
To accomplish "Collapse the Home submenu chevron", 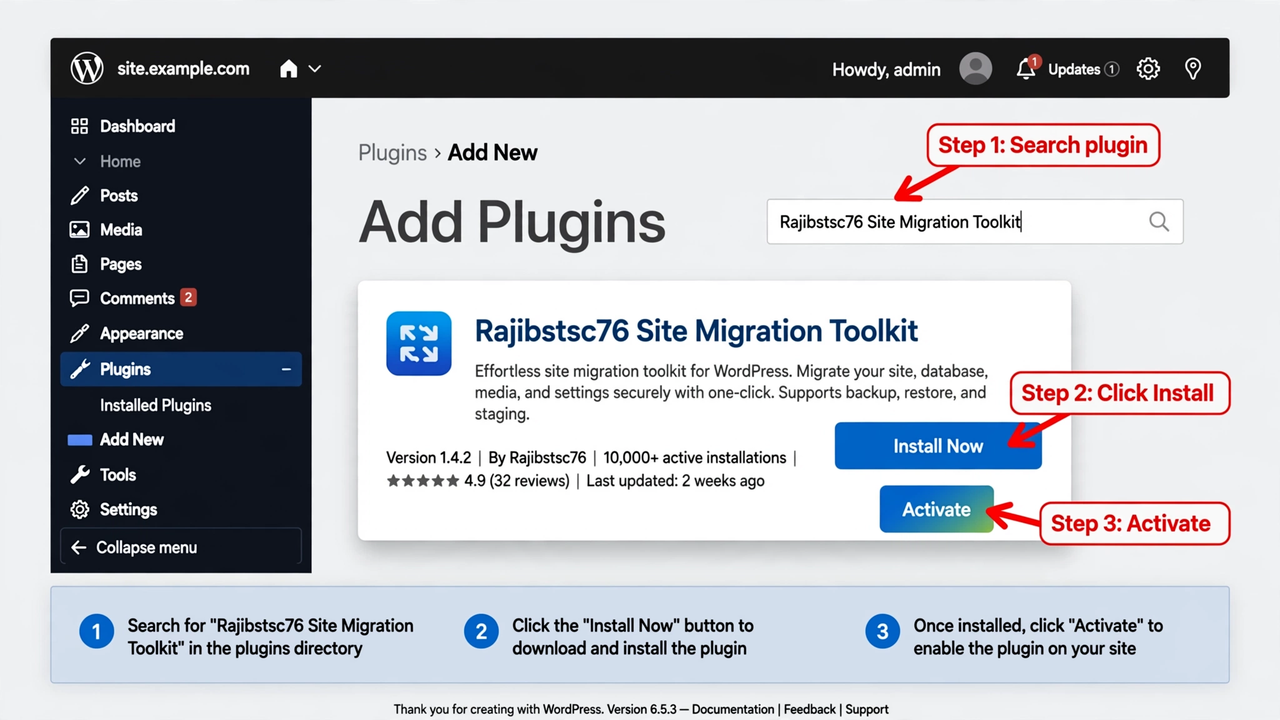I will 80,161.
